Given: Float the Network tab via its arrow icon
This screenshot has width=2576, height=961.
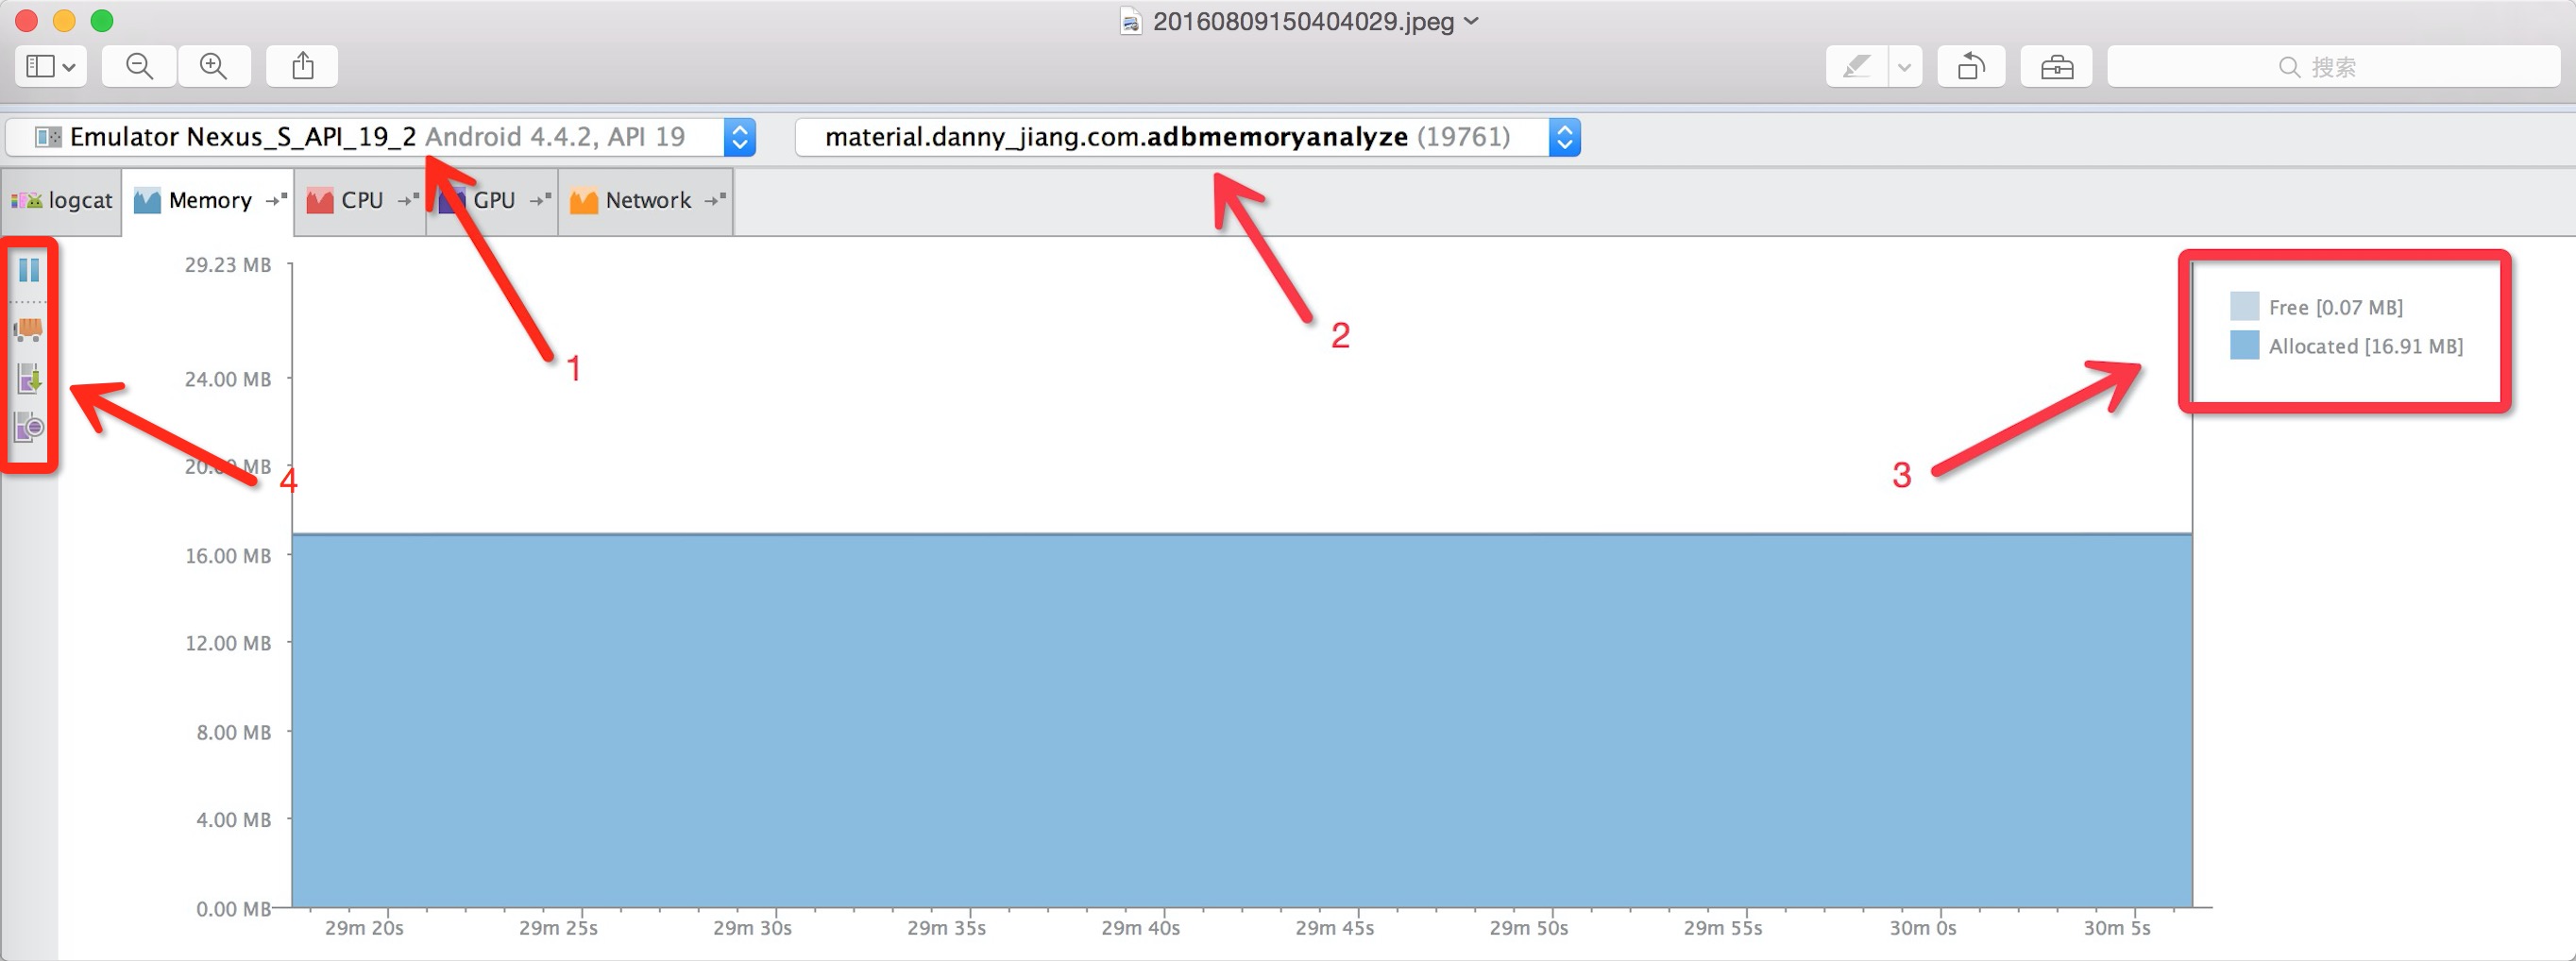Looking at the screenshot, I should pyautogui.click(x=715, y=200).
